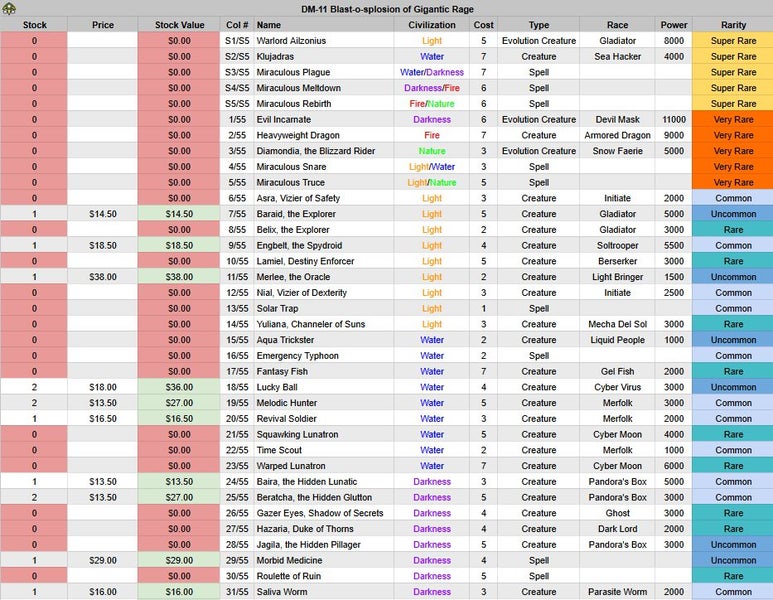Select the Miraculous Plague name cell
773x600 pixels.
324,72
